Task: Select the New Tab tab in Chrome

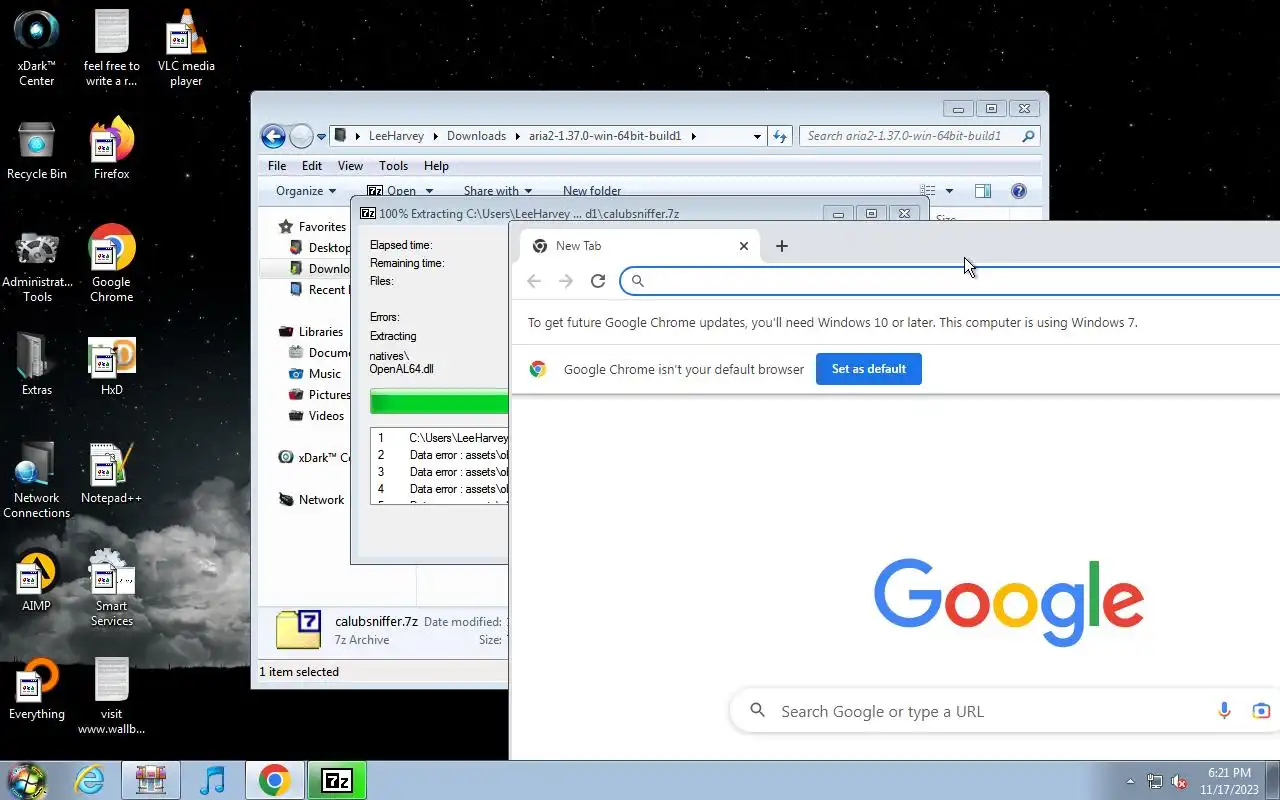Action: tap(640, 246)
